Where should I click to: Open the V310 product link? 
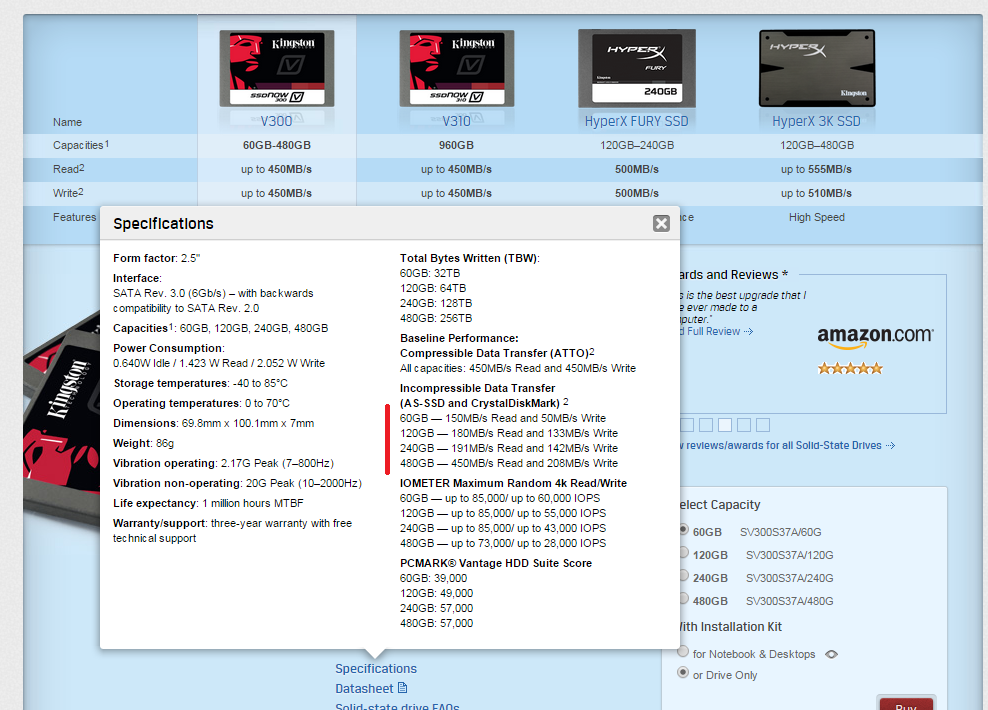(456, 121)
